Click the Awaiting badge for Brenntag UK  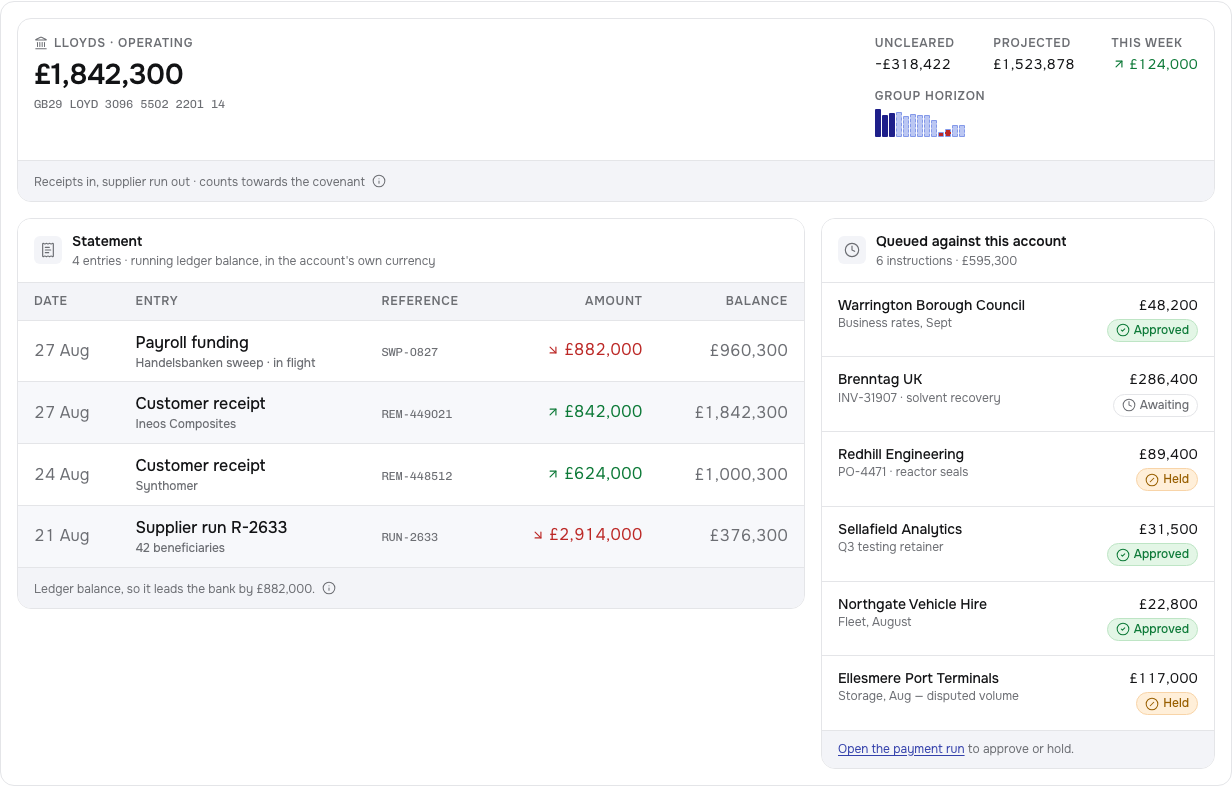(x=1155, y=405)
